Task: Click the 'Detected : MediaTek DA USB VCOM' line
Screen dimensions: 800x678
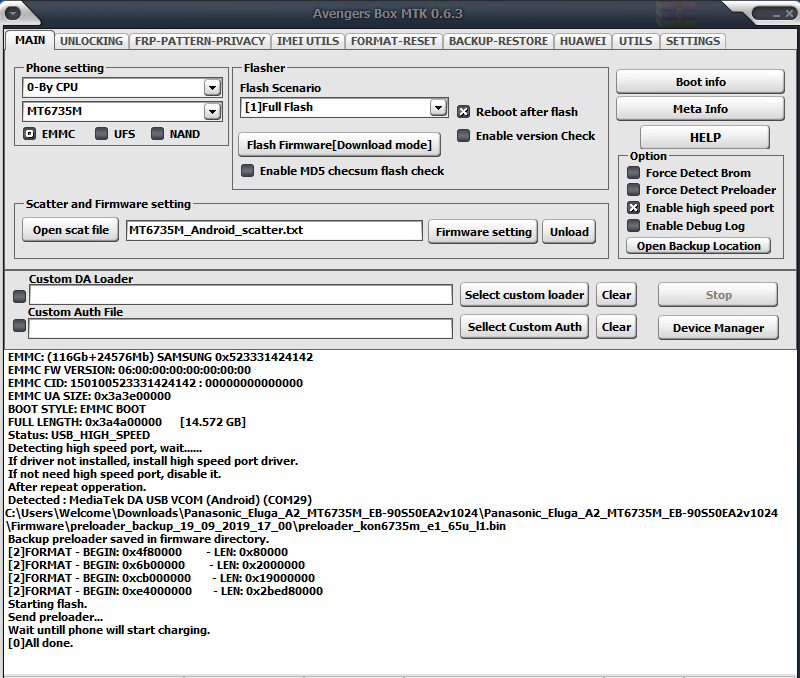Action: (x=160, y=500)
